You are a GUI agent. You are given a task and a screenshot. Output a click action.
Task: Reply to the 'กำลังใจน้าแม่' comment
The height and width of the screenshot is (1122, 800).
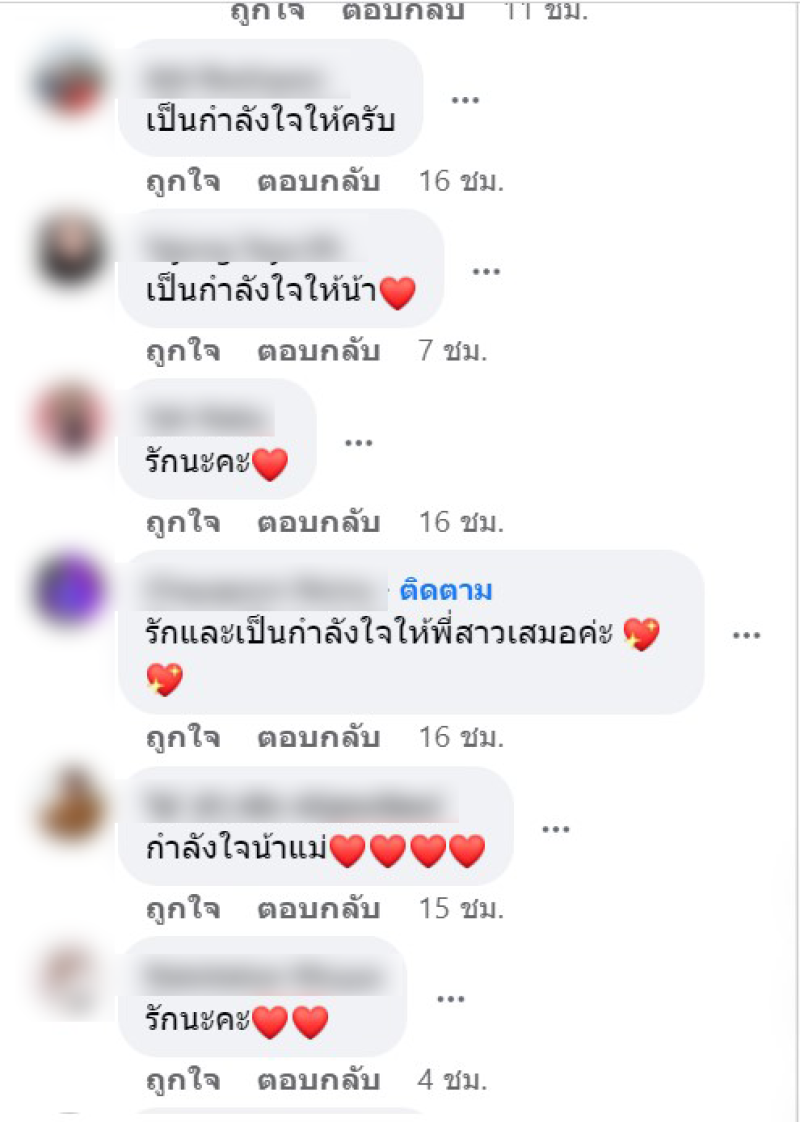(x=318, y=909)
